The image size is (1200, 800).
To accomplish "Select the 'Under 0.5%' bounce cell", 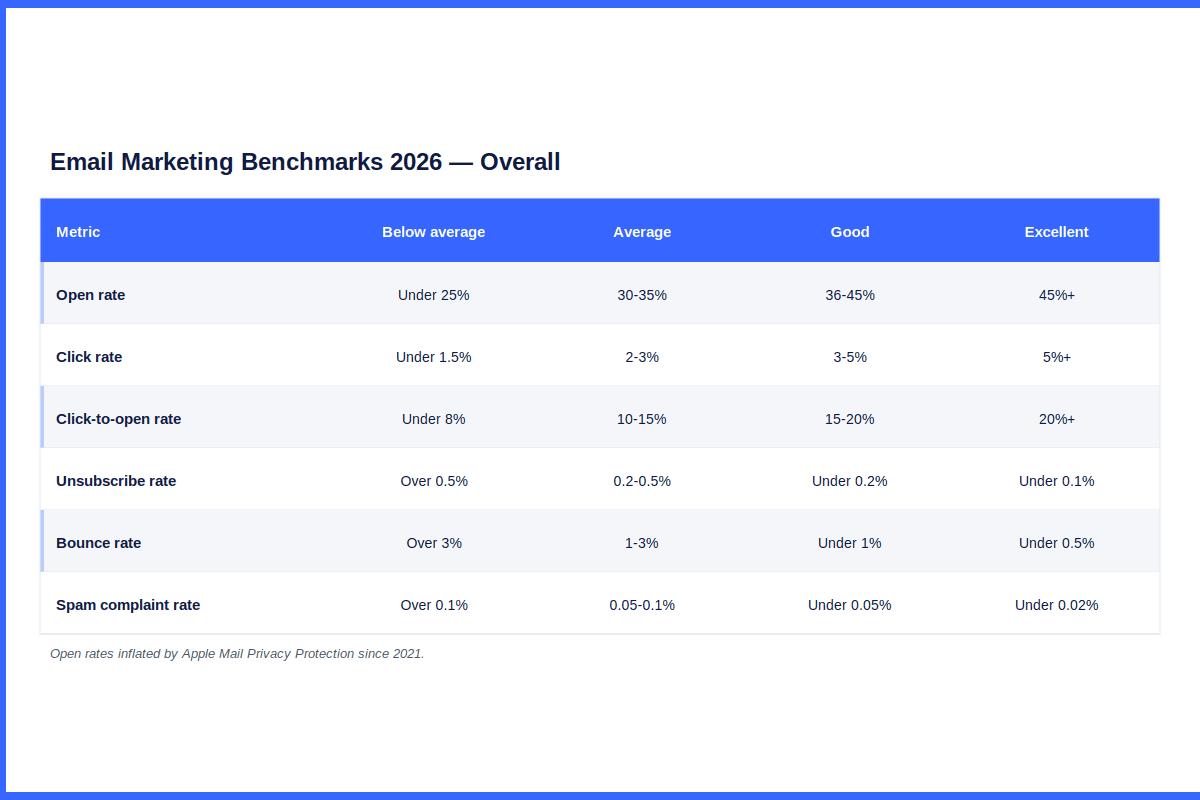I will (1057, 543).
